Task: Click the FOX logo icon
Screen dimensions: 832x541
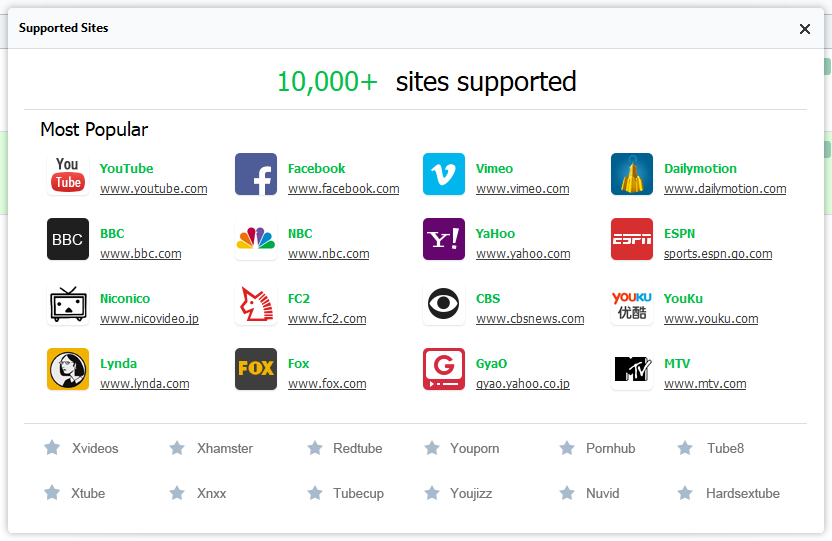Action: [256, 369]
